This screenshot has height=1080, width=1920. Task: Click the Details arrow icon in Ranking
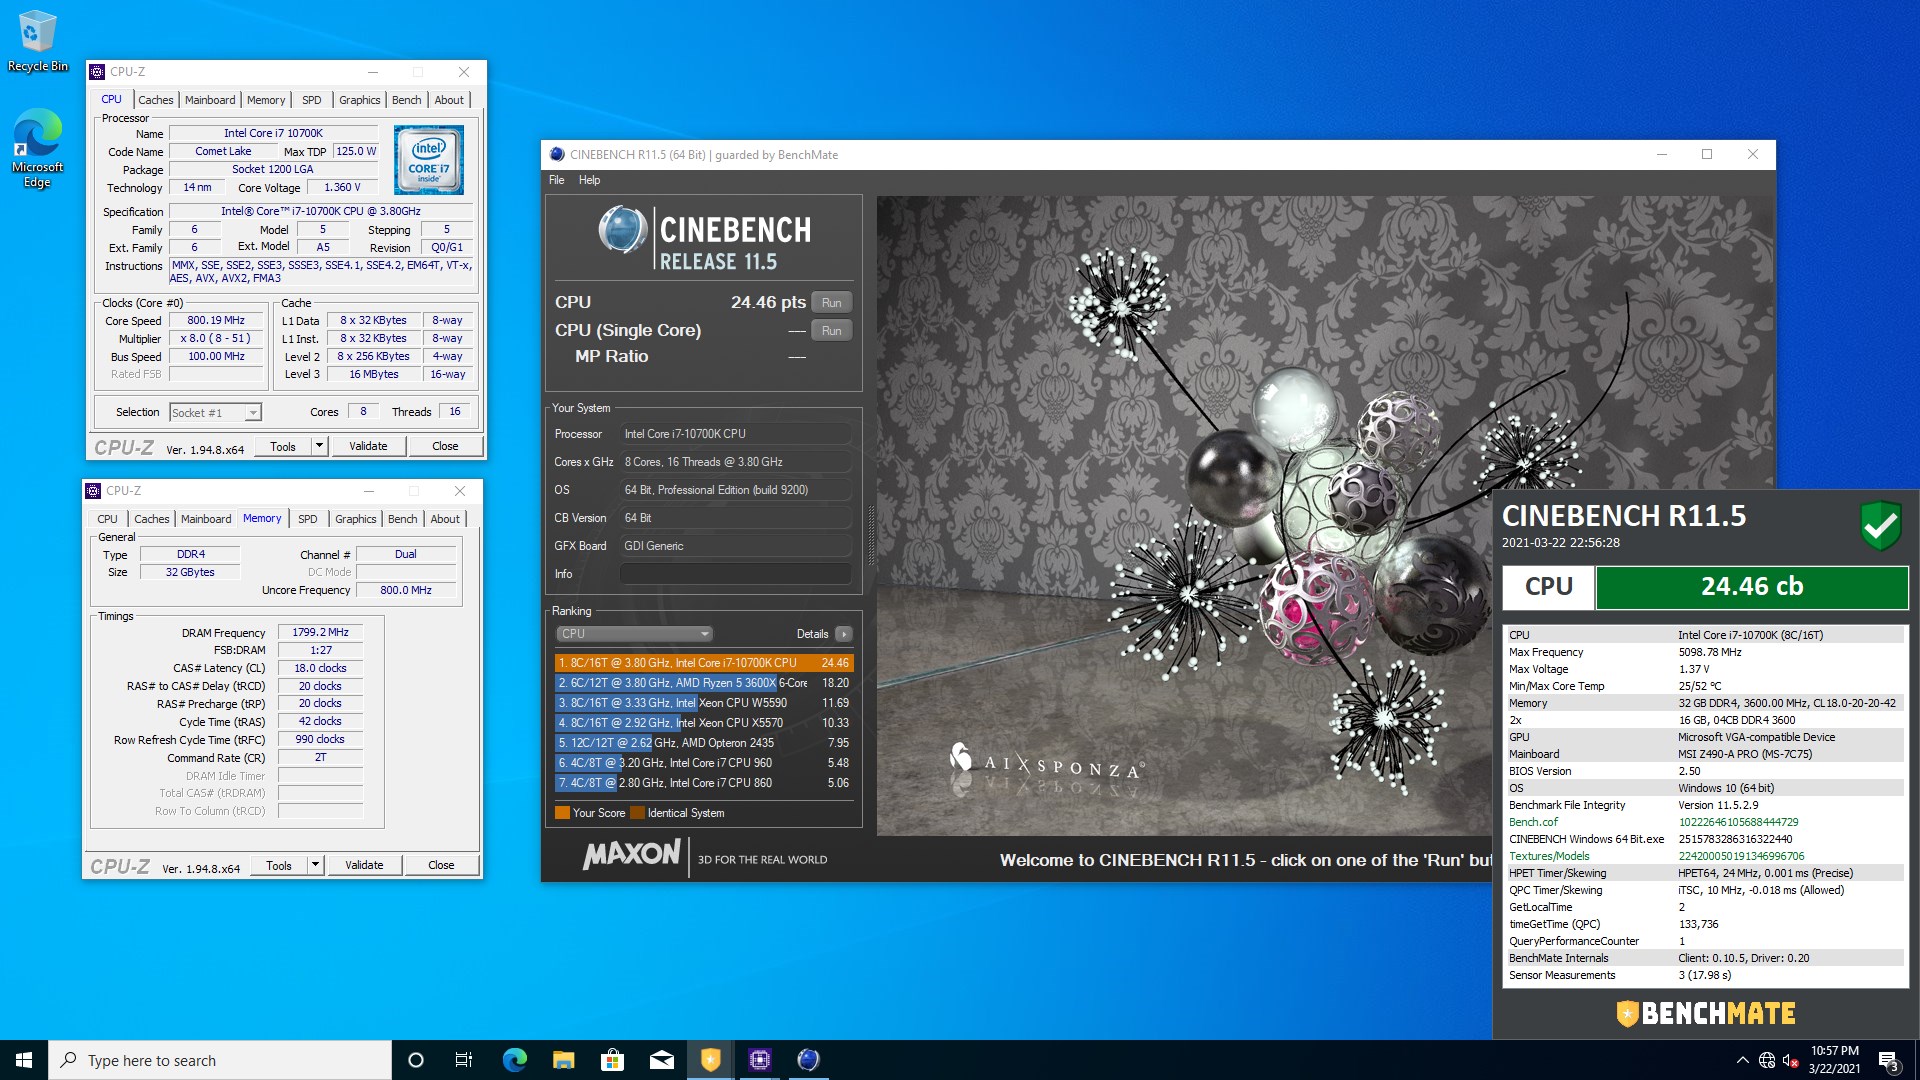(844, 634)
